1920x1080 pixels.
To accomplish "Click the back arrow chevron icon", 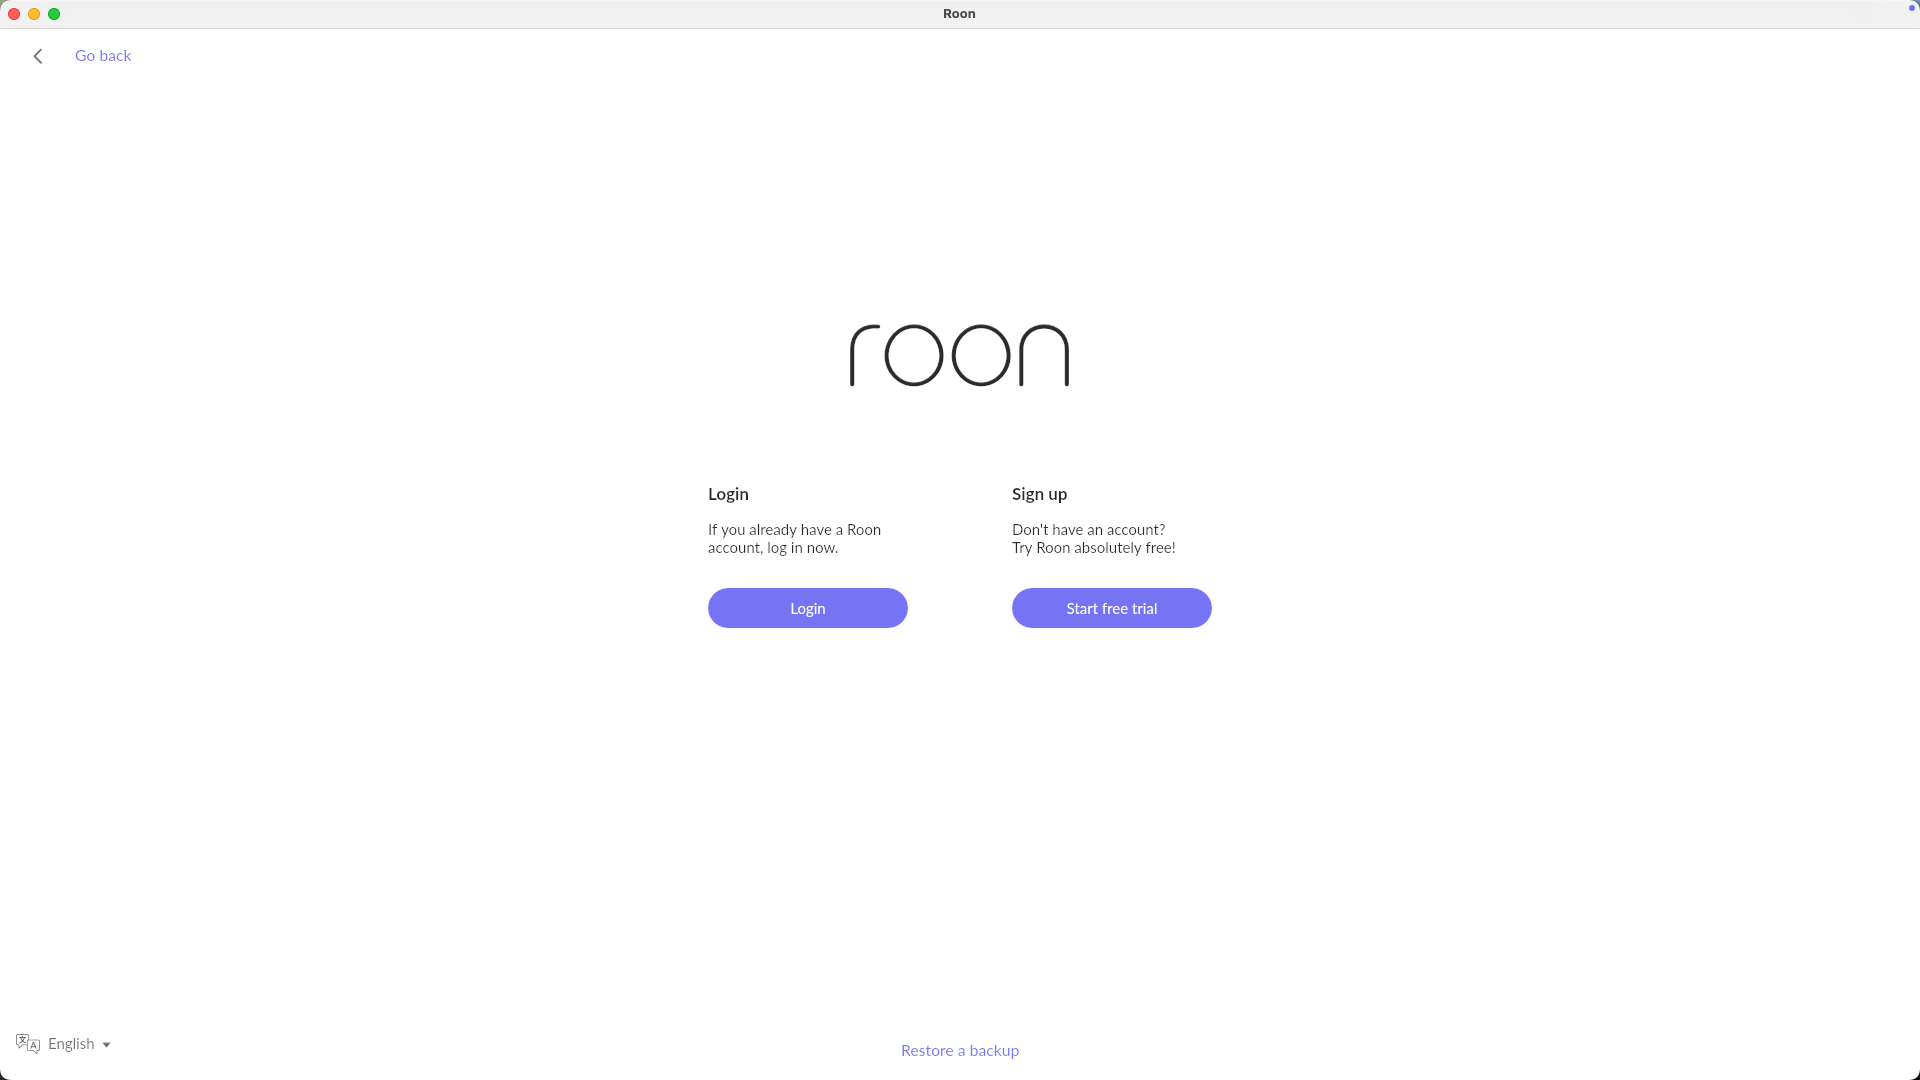I will pyautogui.click(x=38, y=56).
